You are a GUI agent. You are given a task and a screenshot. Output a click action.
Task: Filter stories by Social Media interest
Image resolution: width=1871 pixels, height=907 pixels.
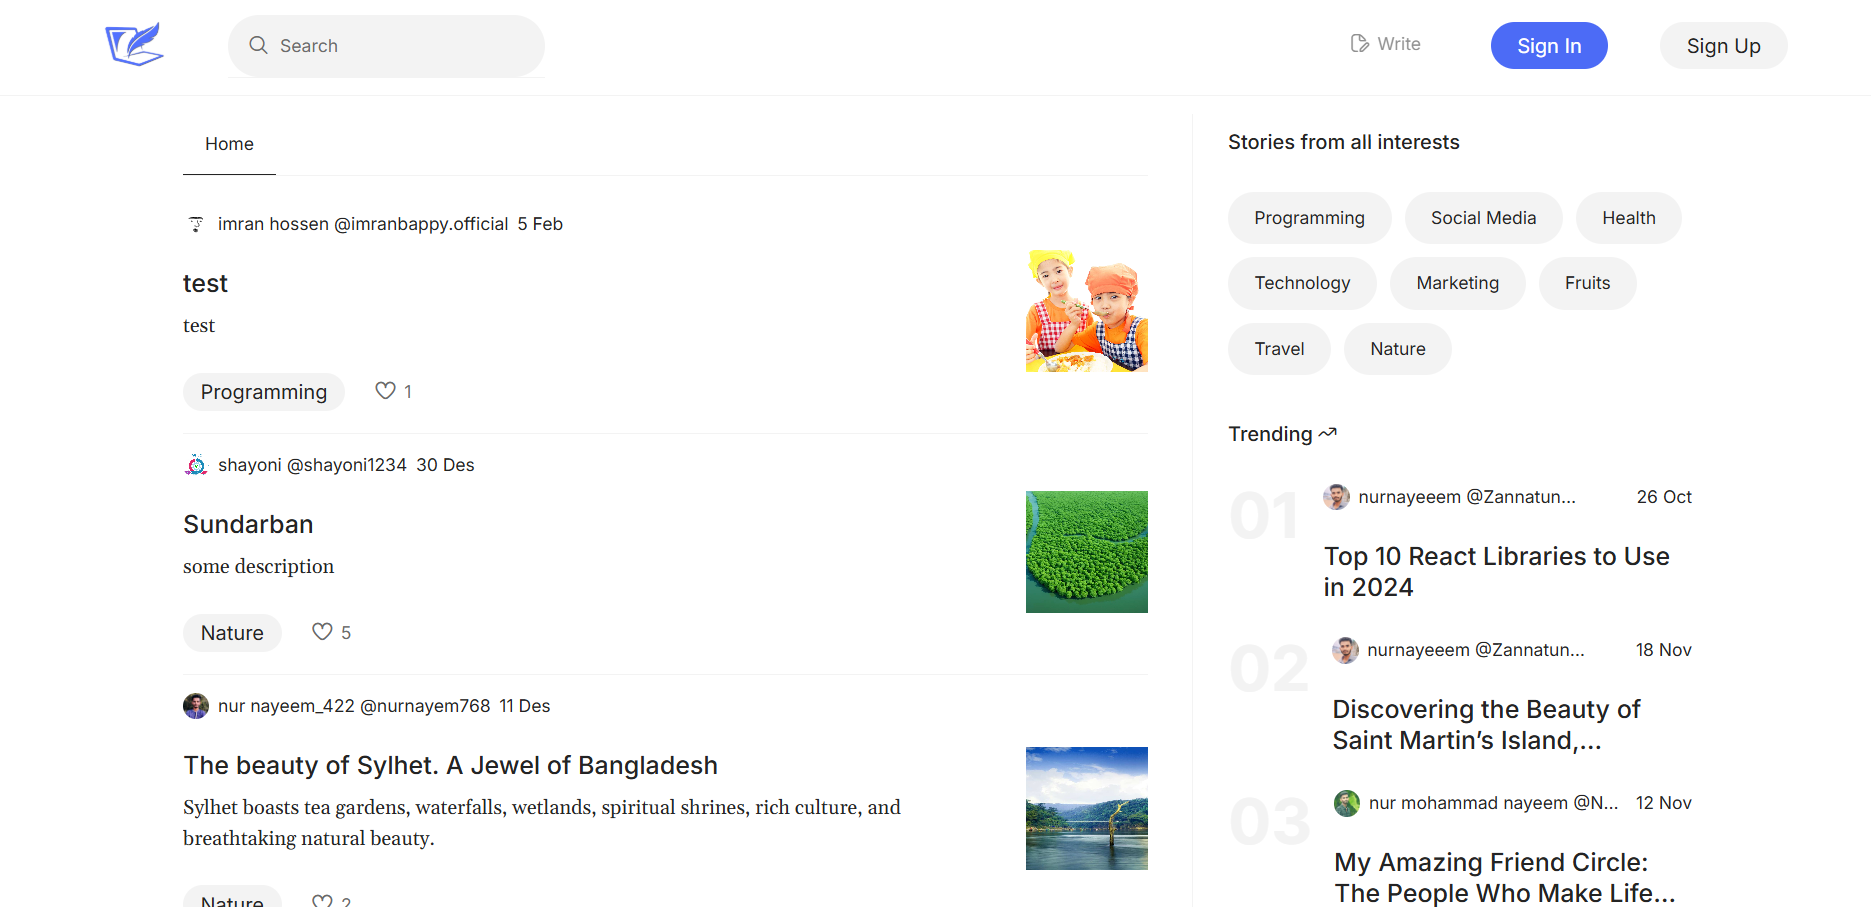click(x=1483, y=218)
